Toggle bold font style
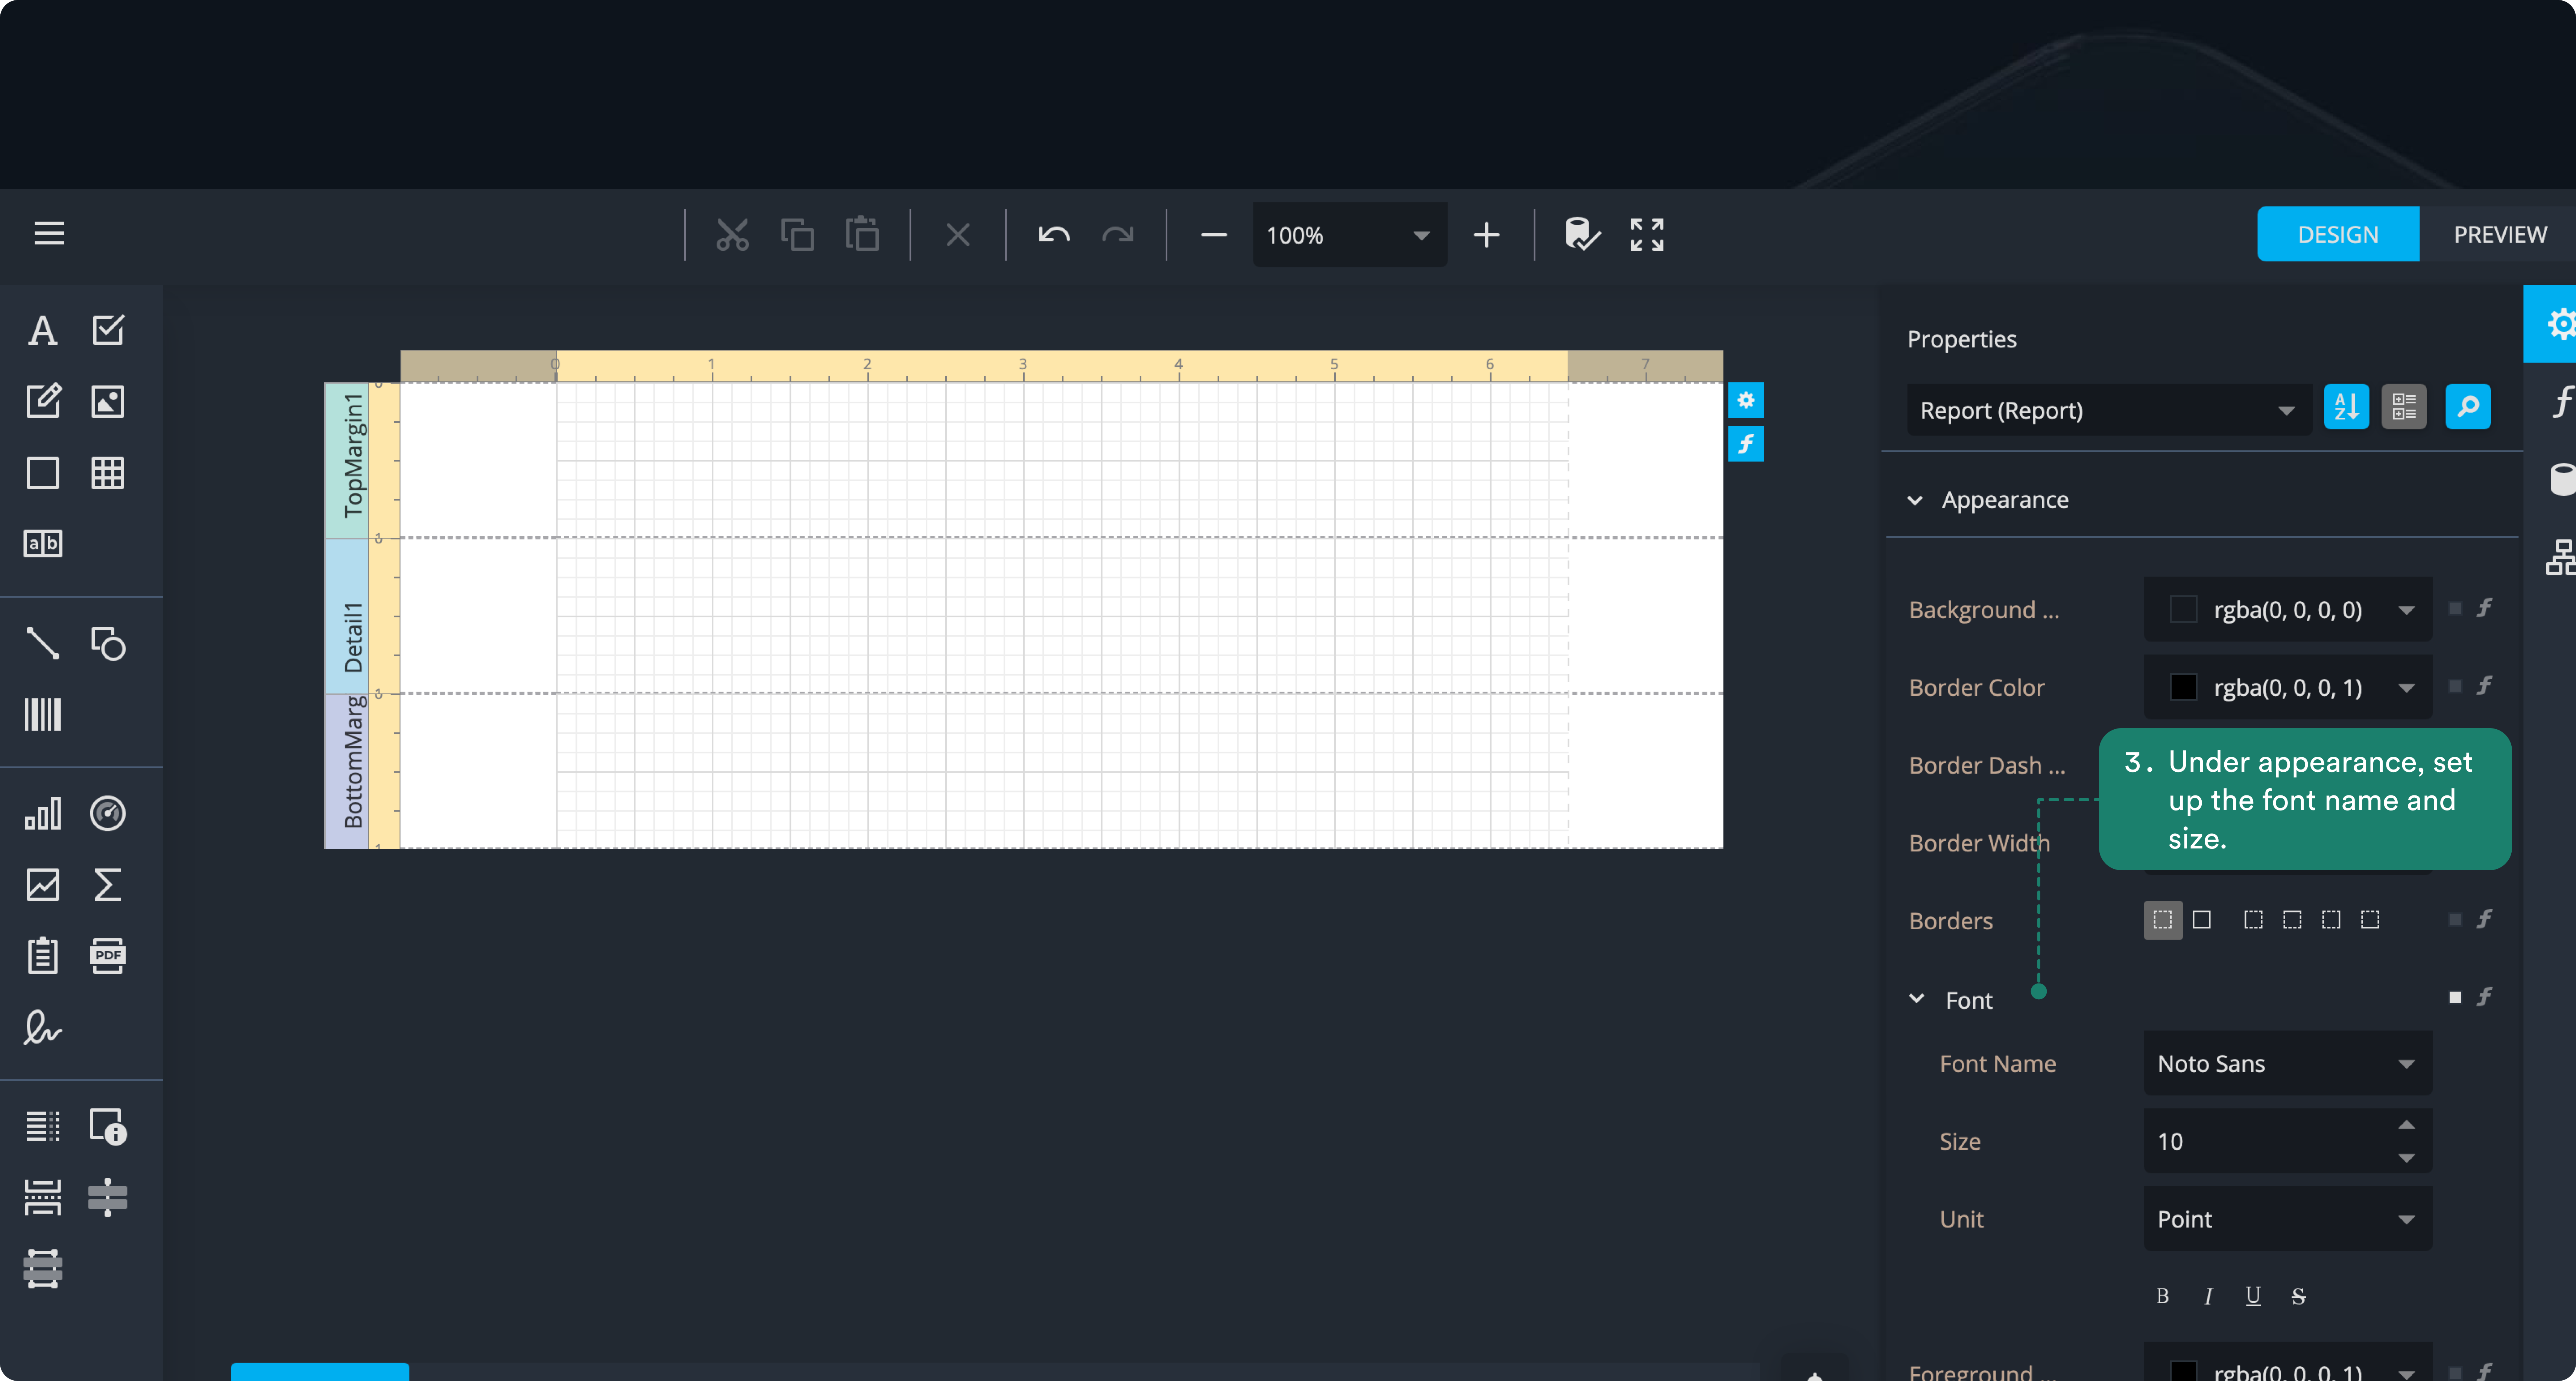The width and height of the screenshot is (2576, 1381). 2163,1296
